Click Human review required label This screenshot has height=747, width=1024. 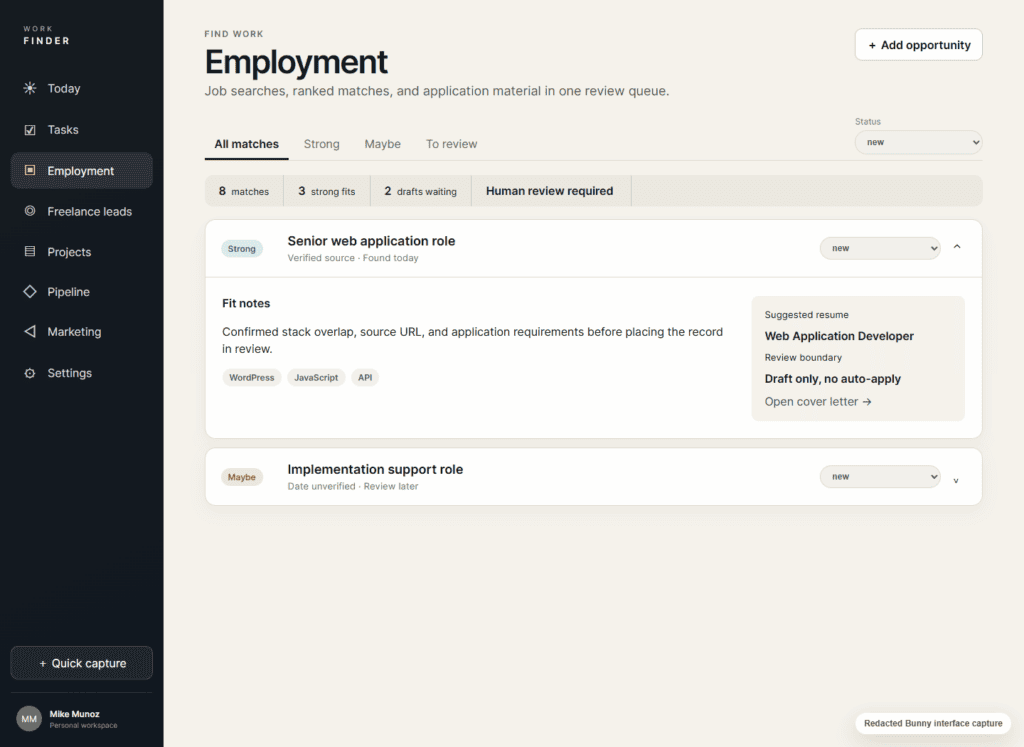coord(549,191)
